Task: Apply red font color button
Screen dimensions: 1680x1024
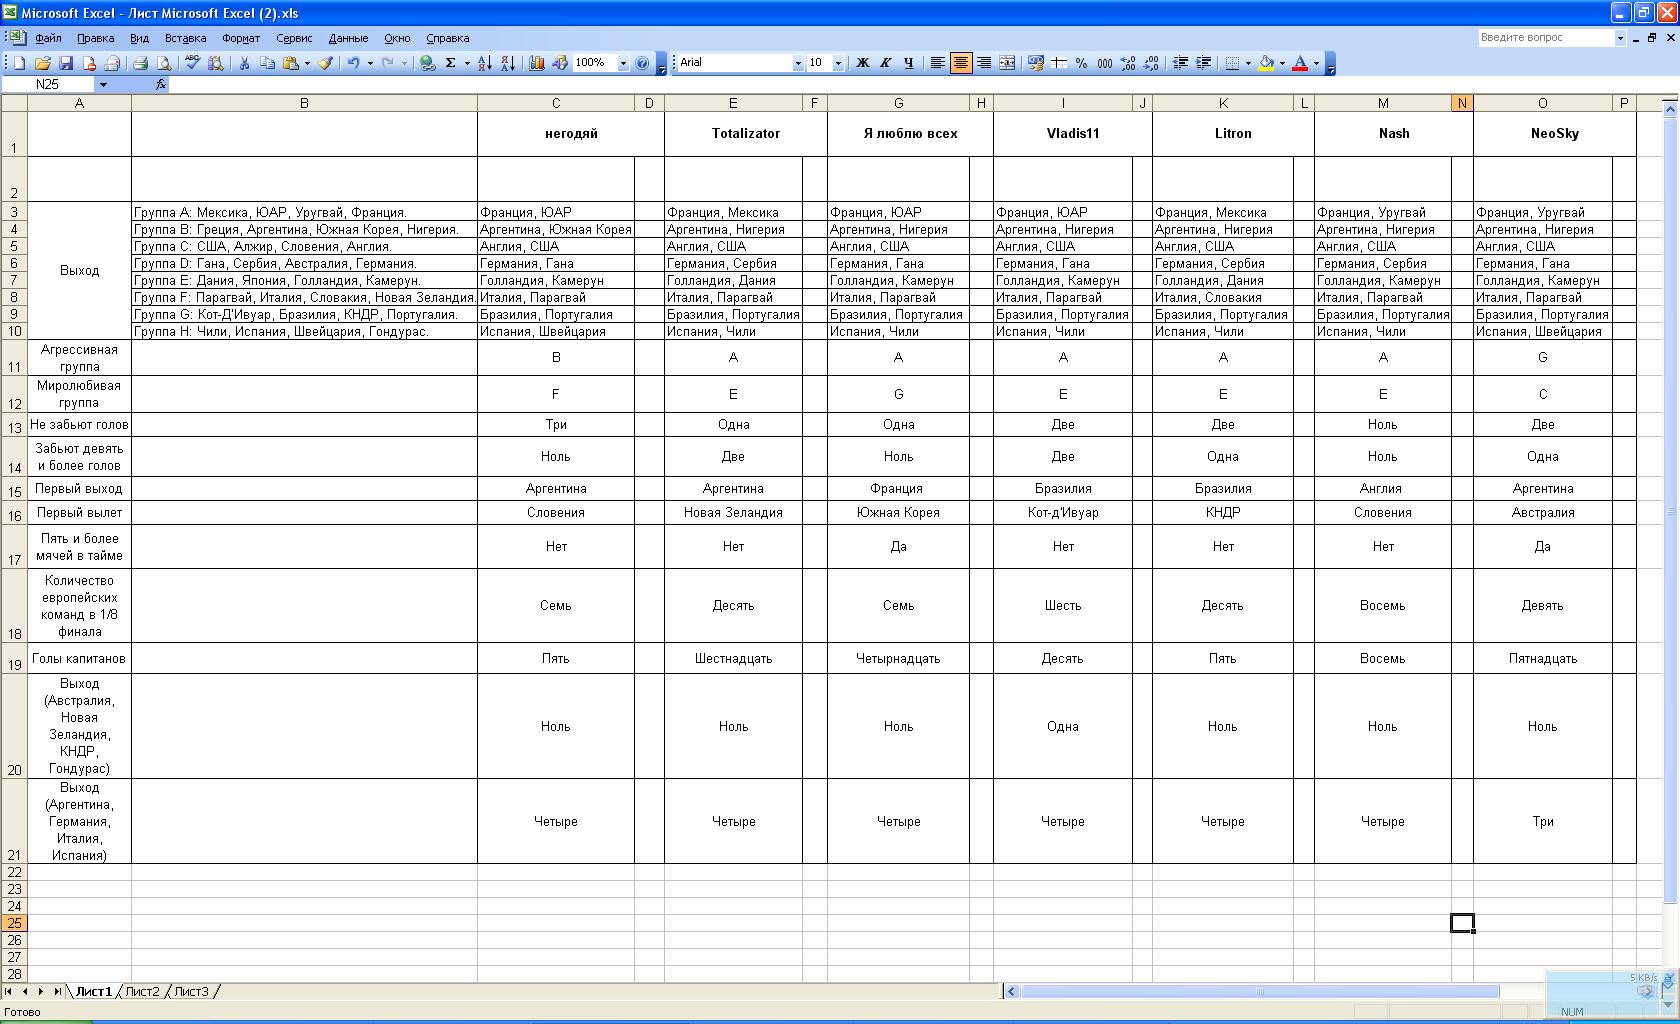Action: 1300,63
